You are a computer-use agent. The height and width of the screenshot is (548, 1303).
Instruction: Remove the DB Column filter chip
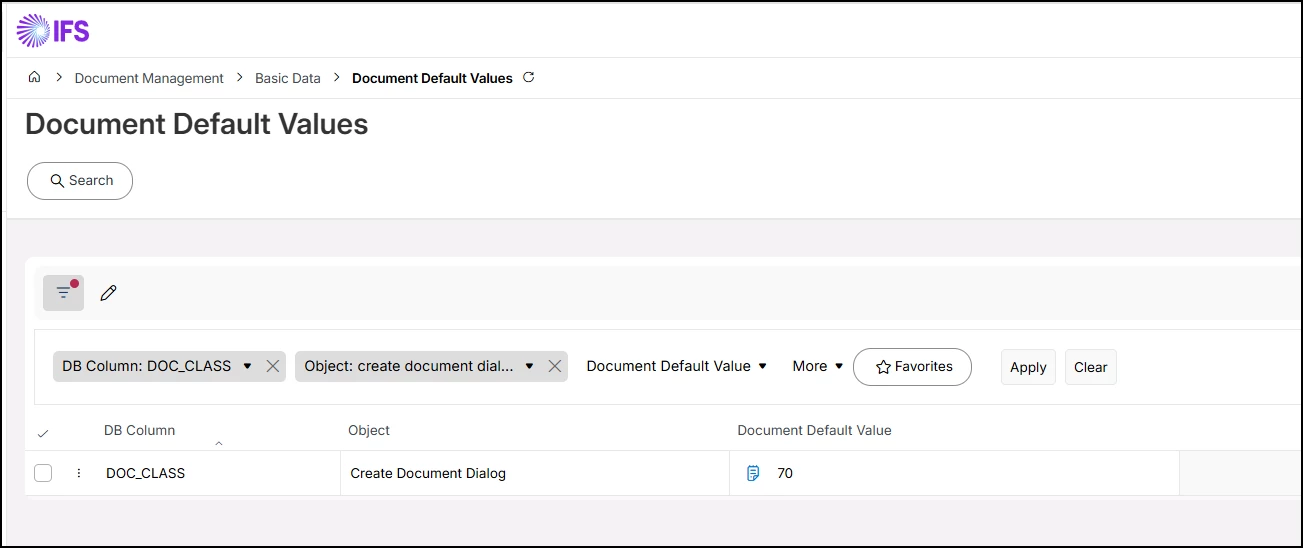point(272,367)
